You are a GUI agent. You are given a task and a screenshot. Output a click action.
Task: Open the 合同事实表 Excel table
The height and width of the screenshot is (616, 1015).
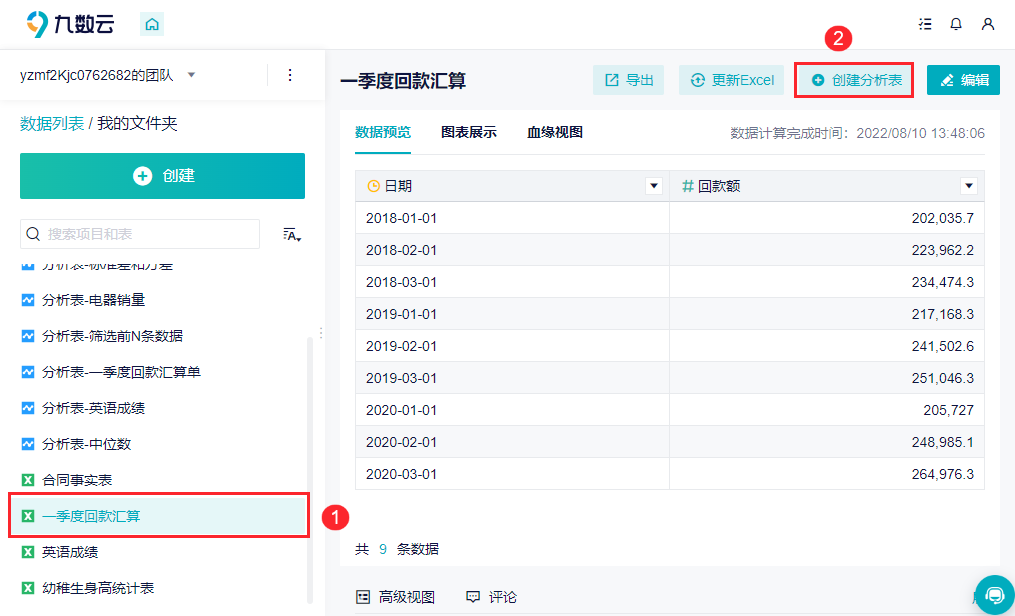click(x=76, y=480)
